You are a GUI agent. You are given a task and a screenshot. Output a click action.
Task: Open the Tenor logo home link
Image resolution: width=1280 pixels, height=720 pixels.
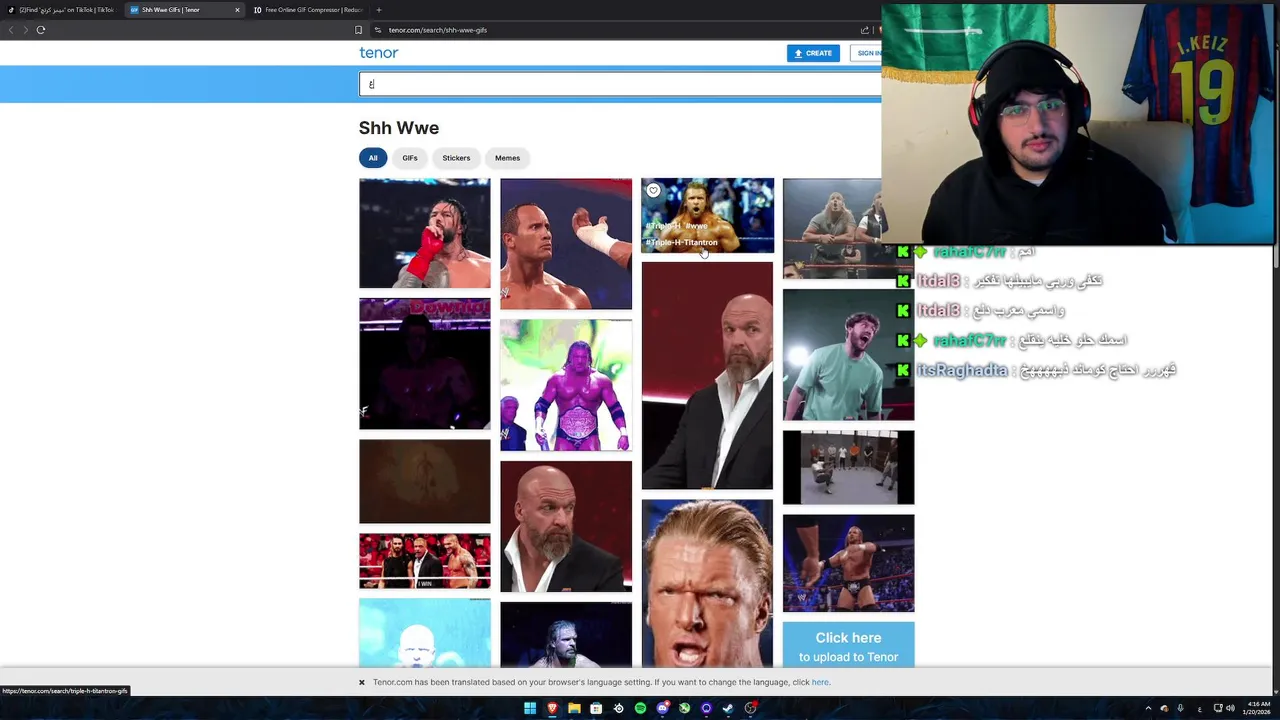(x=378, y=53)
